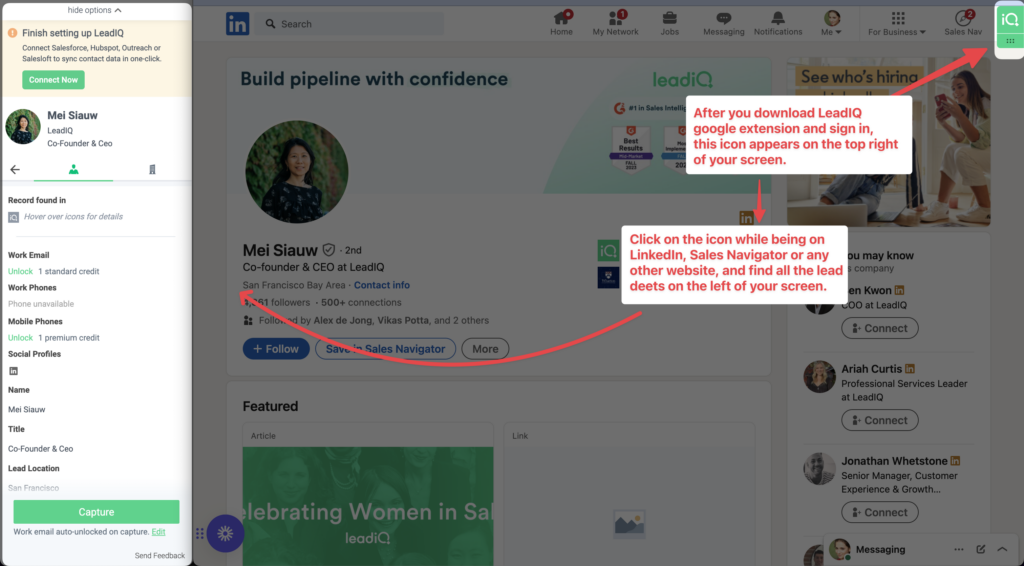The image size is (1024, 566).
Task: Click the LeadIQ extension icon
Action: [1010, 20]
